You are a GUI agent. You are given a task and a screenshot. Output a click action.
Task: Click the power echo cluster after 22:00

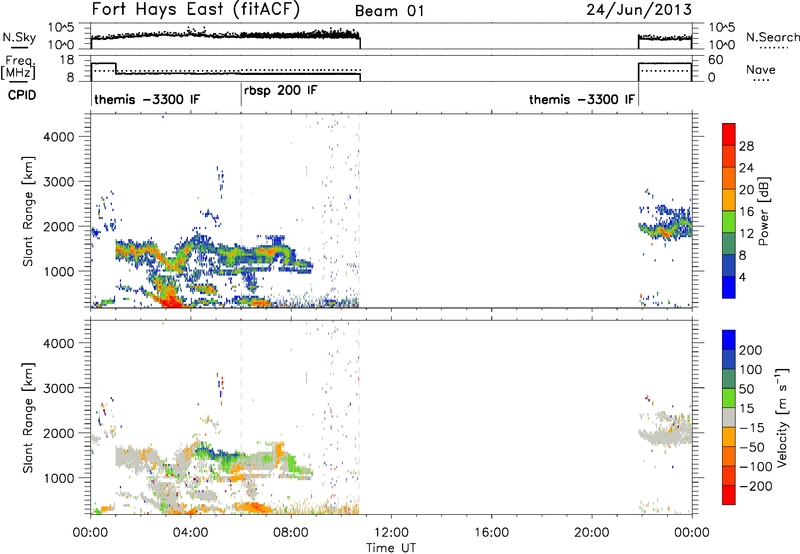(x=666, y=222)
